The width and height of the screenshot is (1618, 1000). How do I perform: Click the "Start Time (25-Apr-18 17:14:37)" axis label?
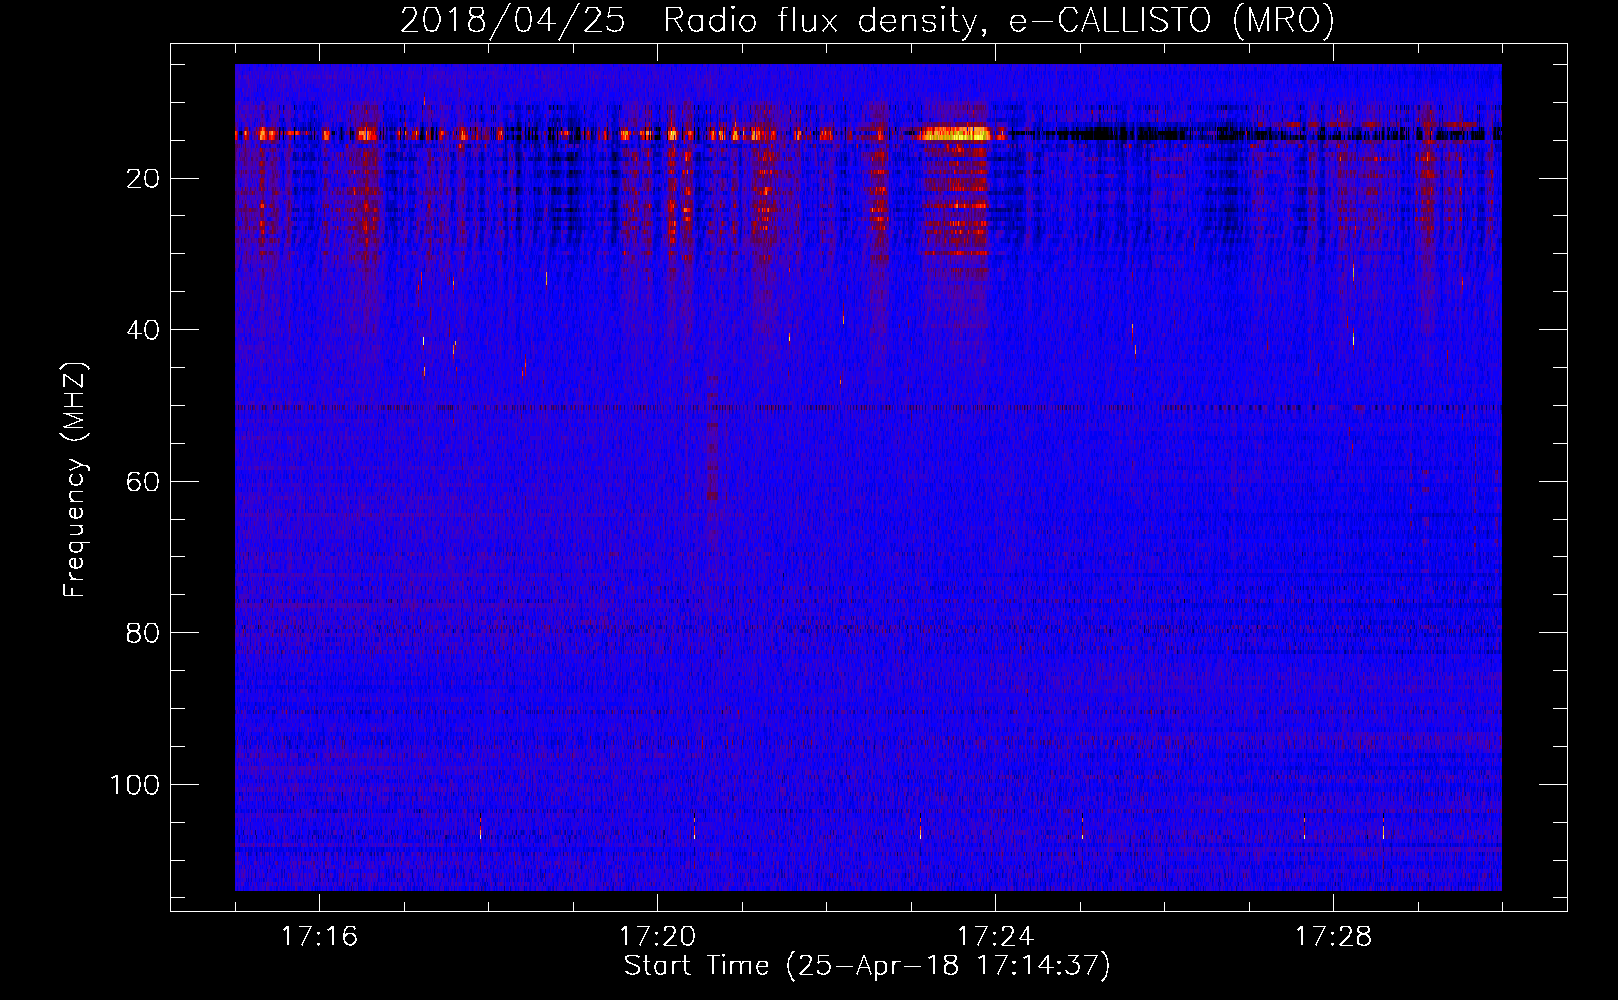(x=867, y=966)
